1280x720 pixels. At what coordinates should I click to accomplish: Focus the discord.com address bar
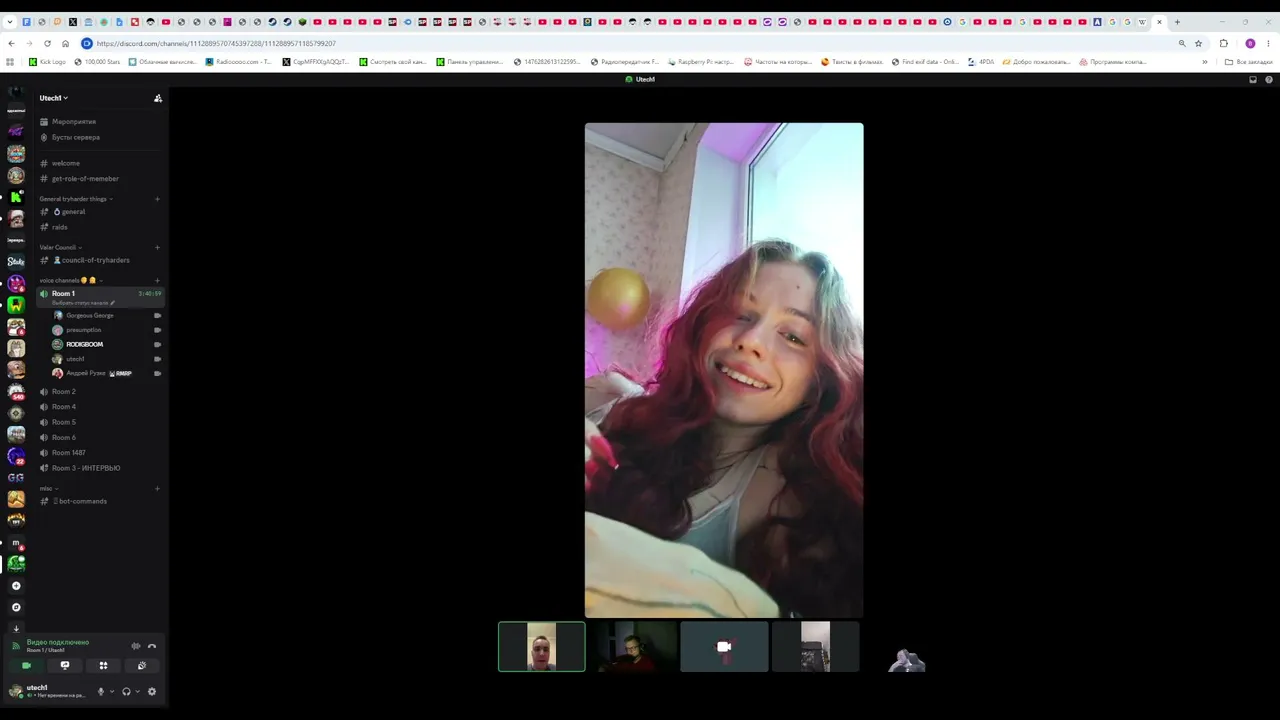point(630,44)
